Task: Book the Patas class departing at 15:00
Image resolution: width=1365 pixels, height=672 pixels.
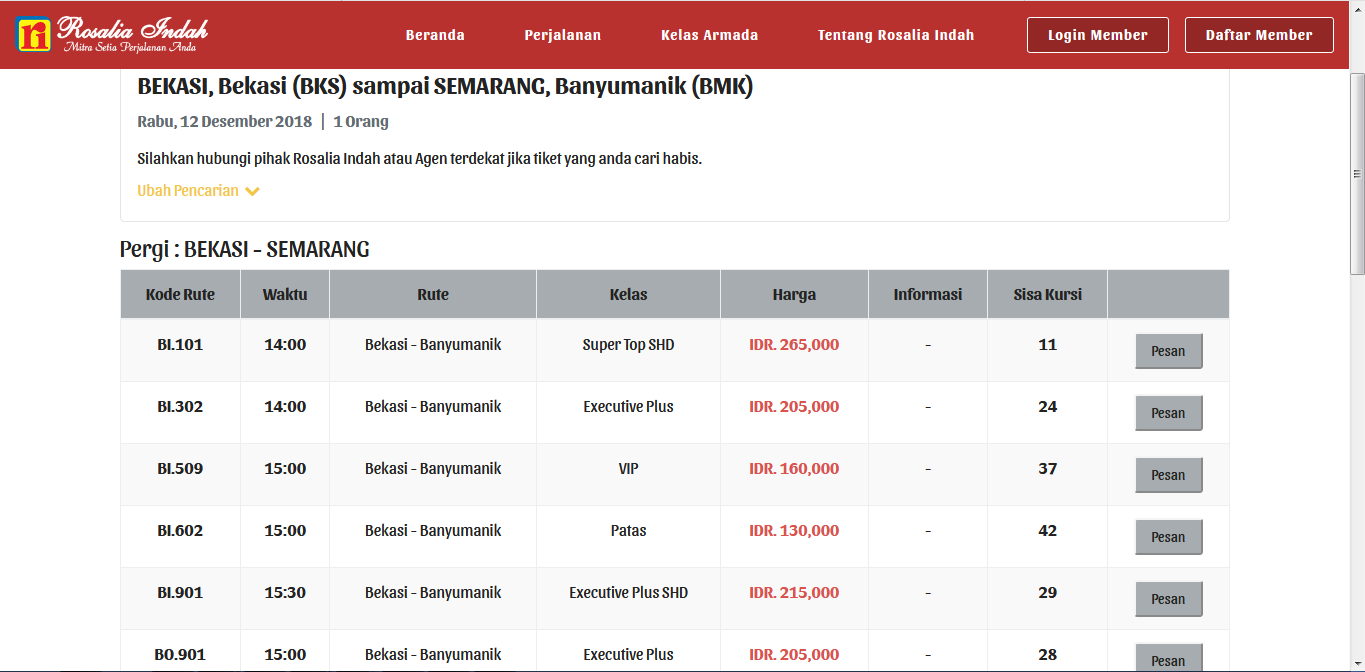Action: [x=1168, y=536]
